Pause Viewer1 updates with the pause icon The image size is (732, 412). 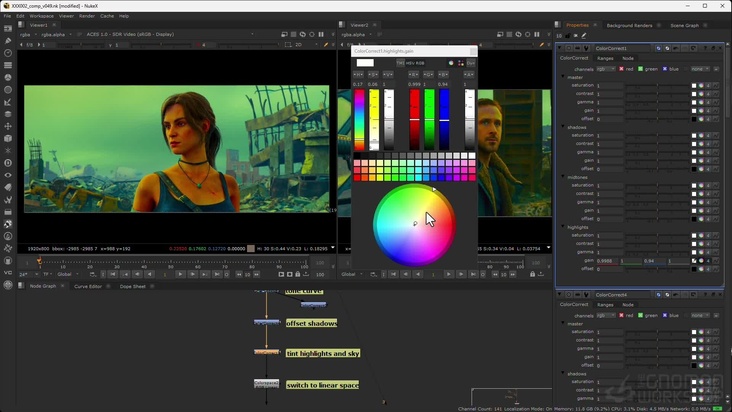(321, 35)
